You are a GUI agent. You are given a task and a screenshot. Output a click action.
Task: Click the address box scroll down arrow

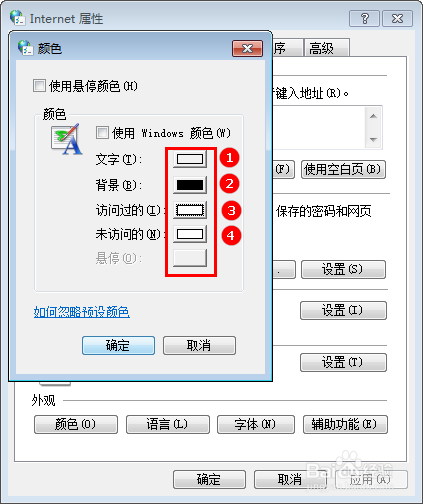click(x=373, y=139)
